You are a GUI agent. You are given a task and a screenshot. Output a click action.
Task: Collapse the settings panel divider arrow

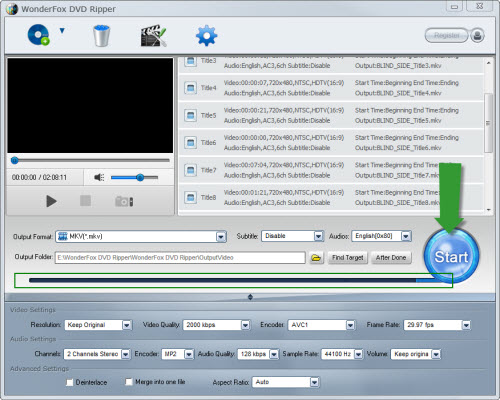[x=250, y=297]
